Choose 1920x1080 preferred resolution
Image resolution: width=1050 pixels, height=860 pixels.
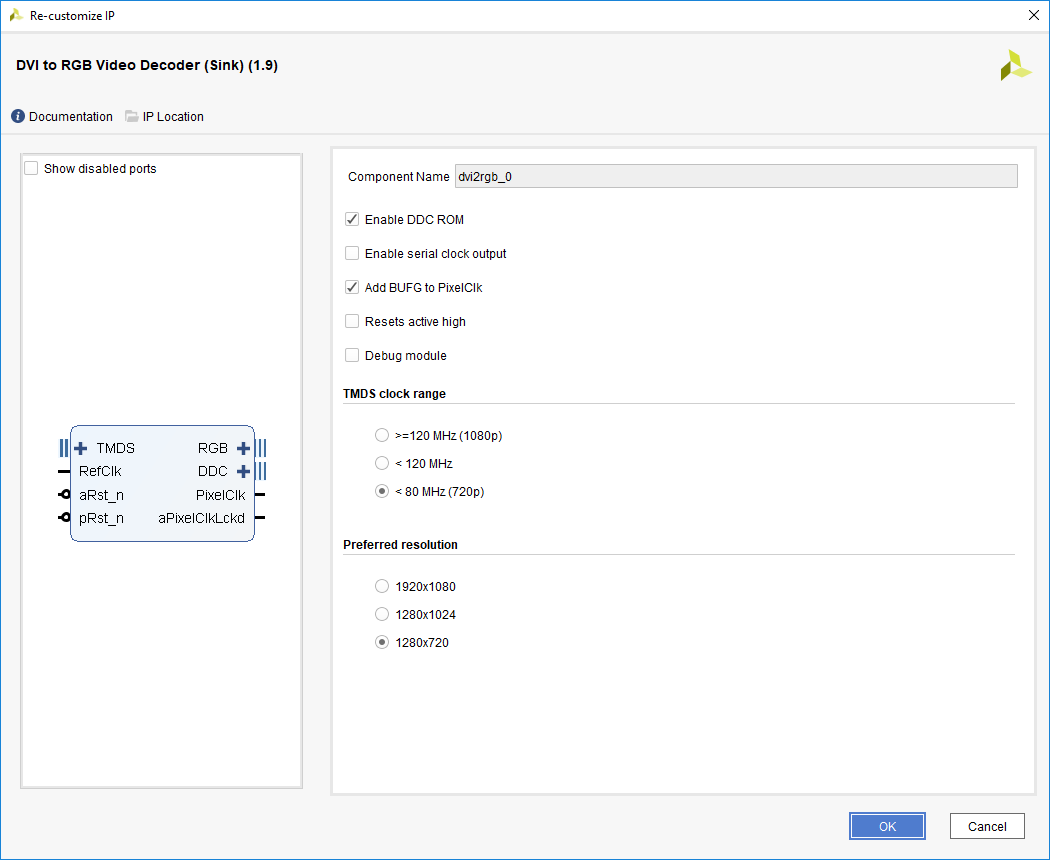click(x=382, y=587)
